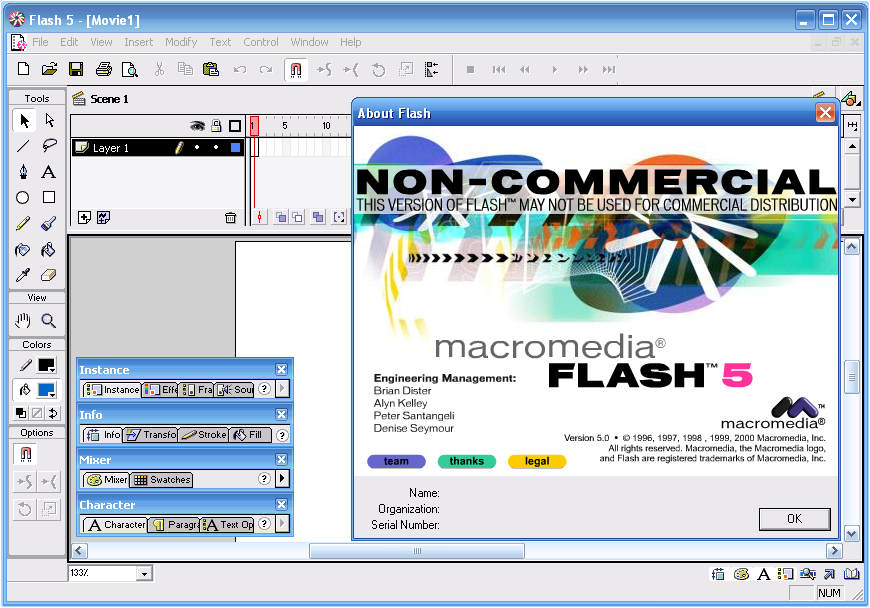Toggle eye column to hide all layers
Viewport: 870px width, 608px height.
click(x=197, y=126)
